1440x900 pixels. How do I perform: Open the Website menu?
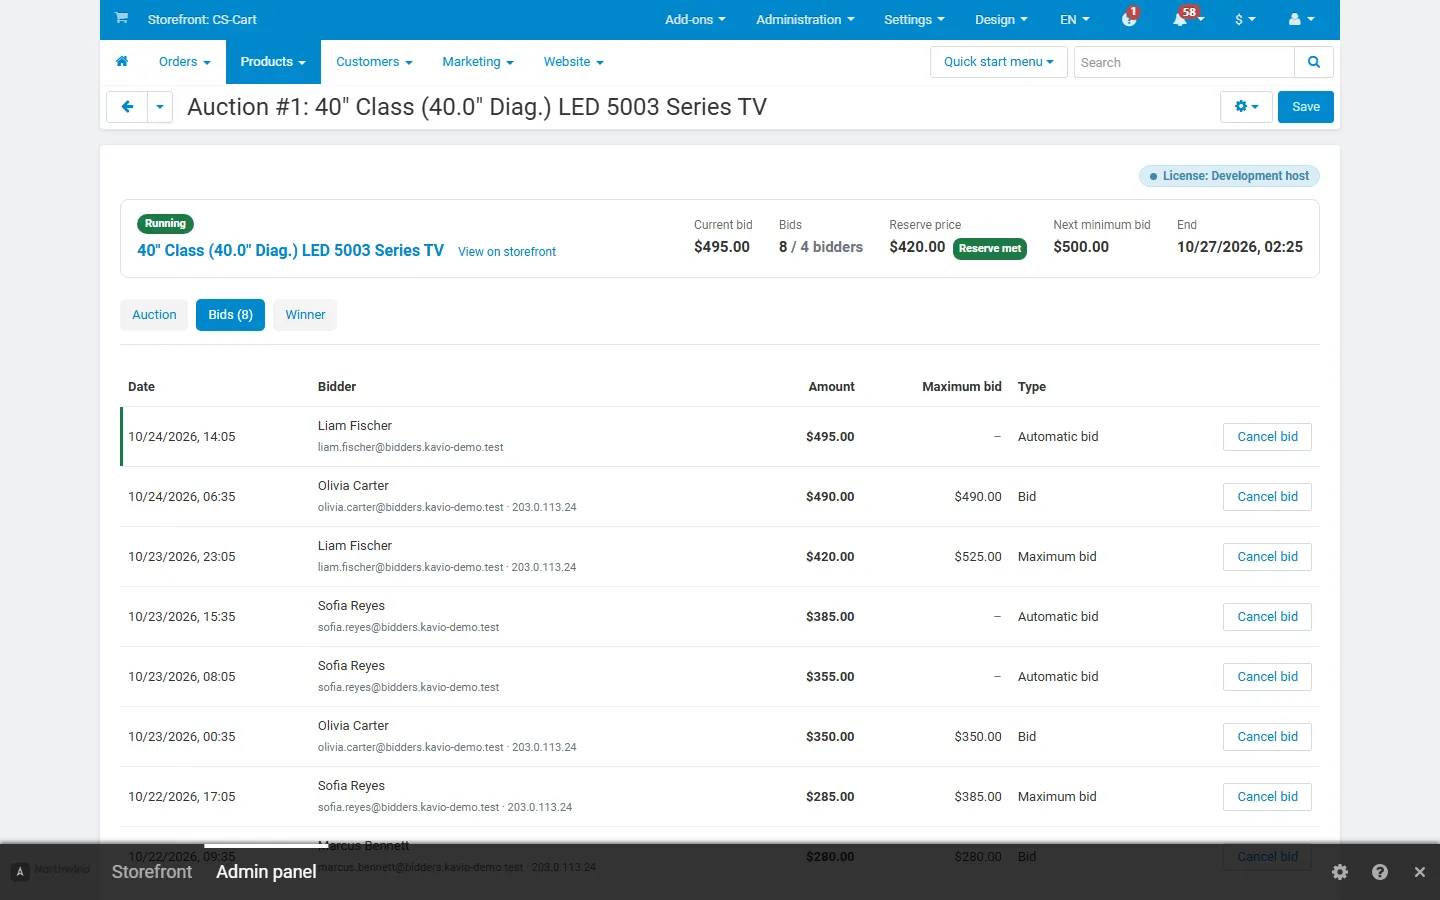click(573, 62)
